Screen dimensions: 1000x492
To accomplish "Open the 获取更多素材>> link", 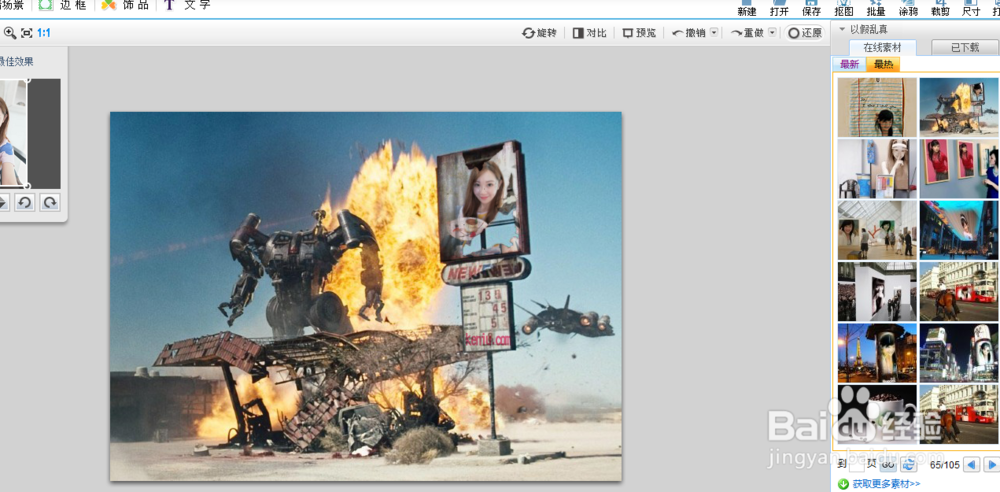I will 886,484.
